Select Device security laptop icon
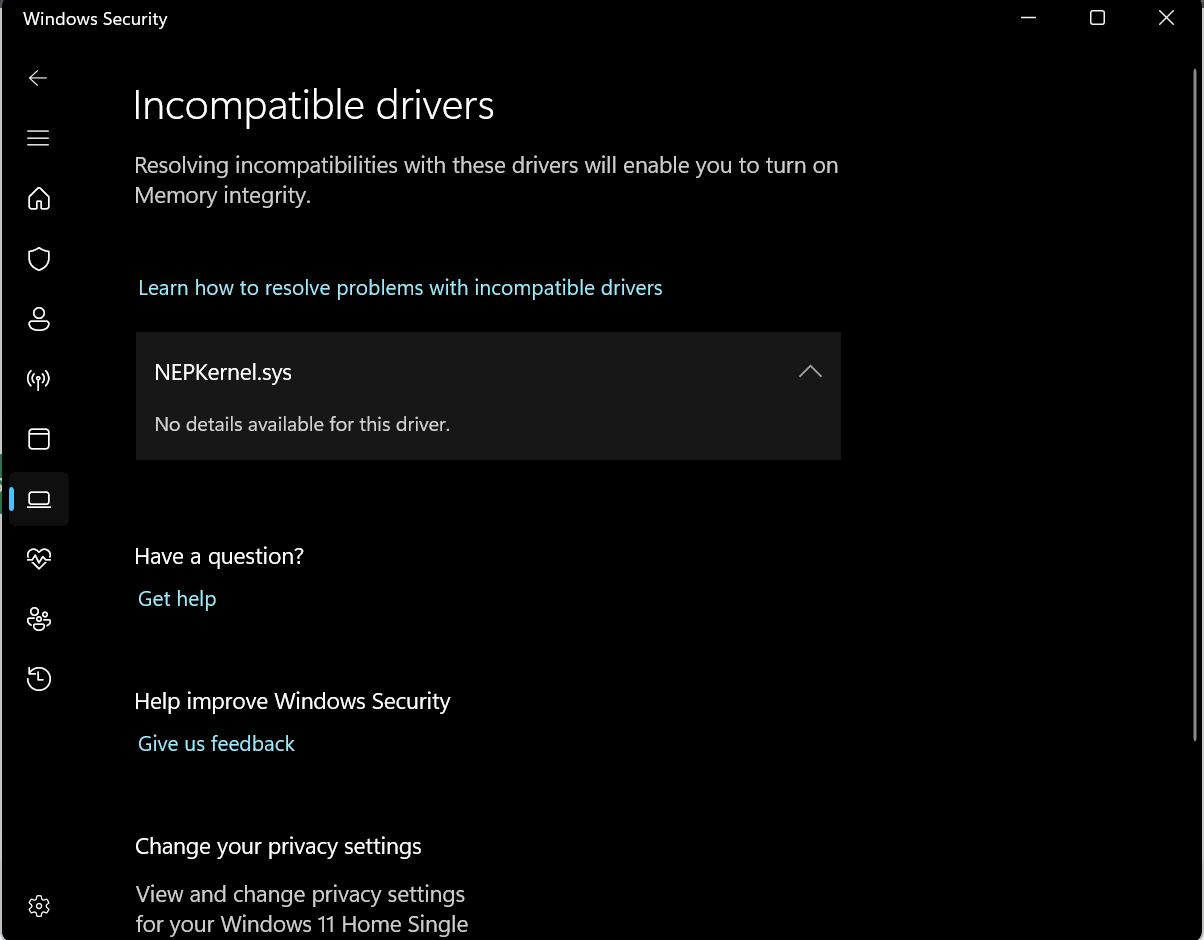1204x940 pixels. [39, 499]
